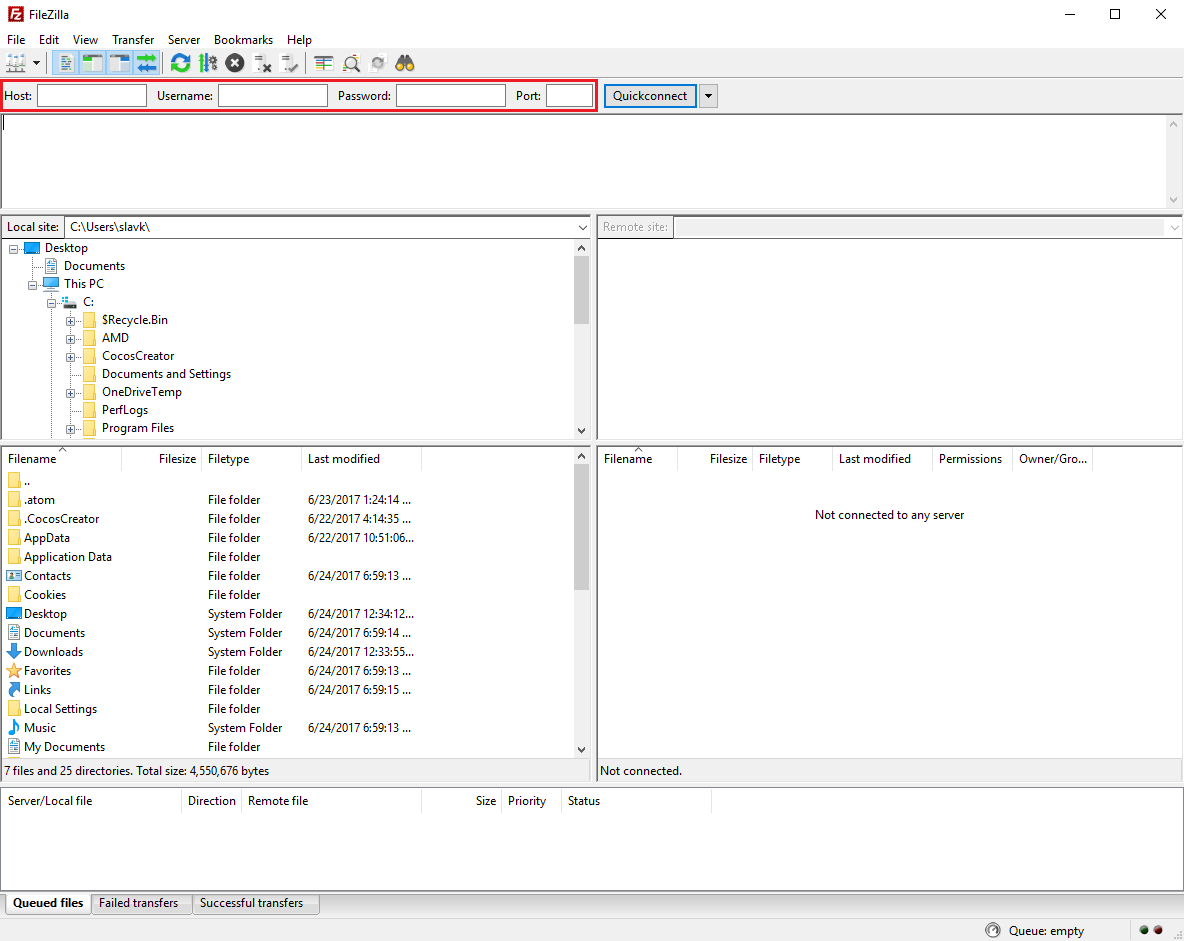This screenshot has height=941, width=1184.
Task: Collapse the Desktop tree node
Action: (x=14, y=248)
